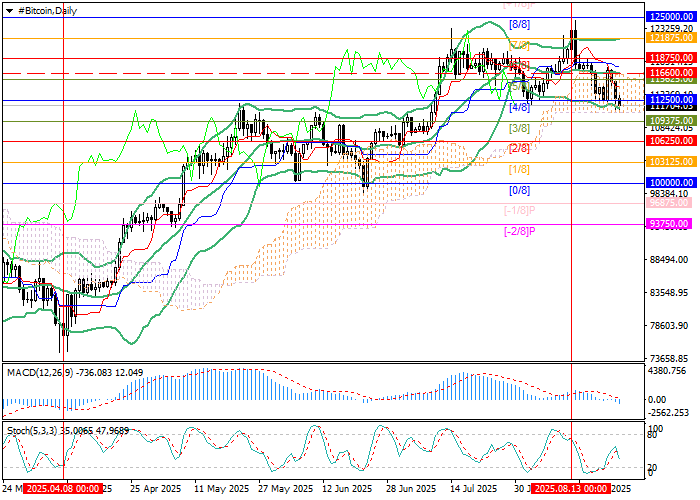Select the 100000.00 price level label
The image size is (700, 500).
click(671, 183)
